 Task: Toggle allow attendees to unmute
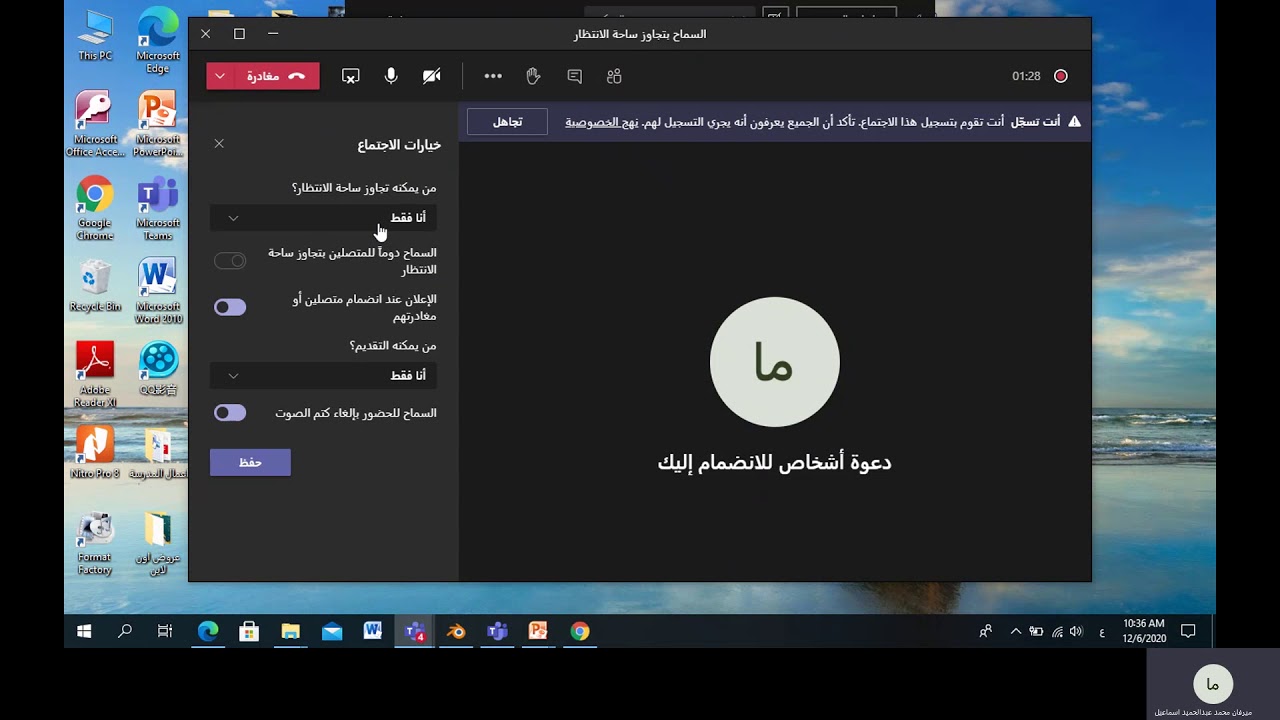click(x=230, y=413)
